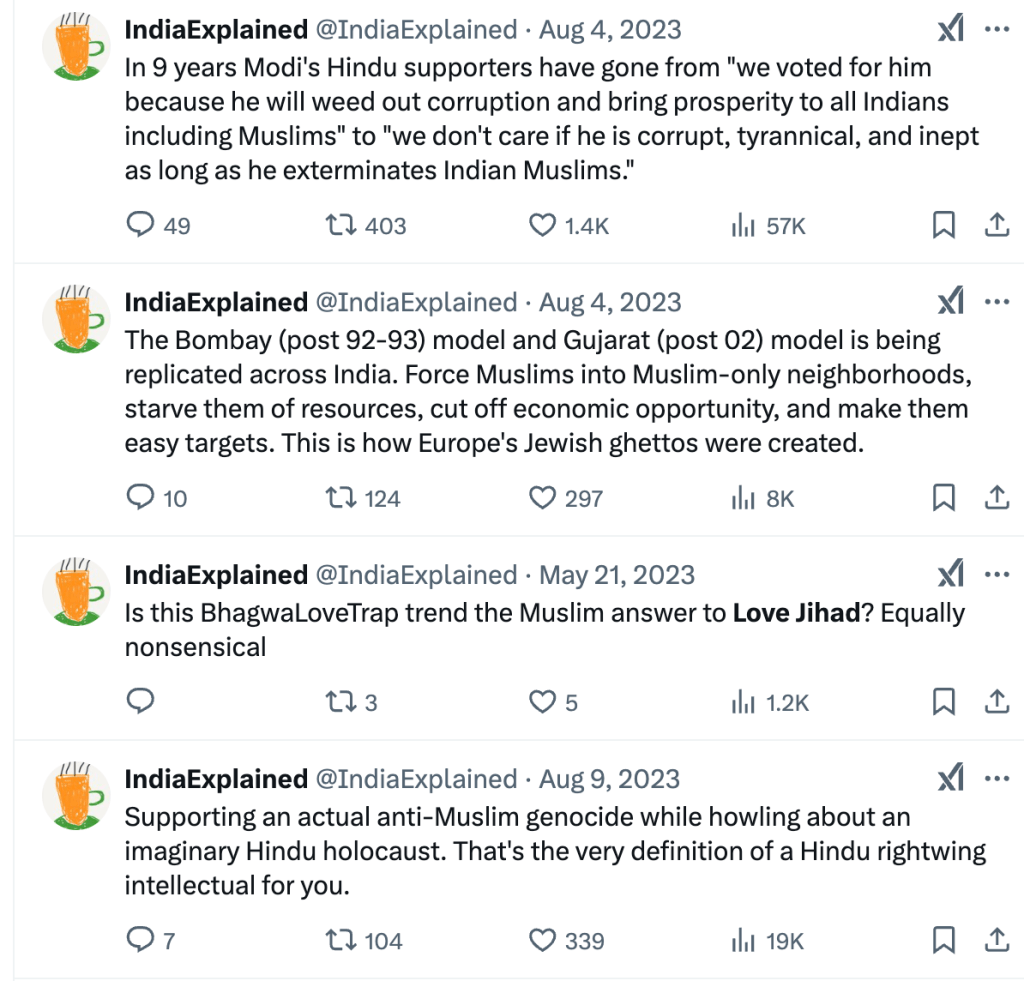The height and width of the screenshot is (981, 1024).
Task: Open @IndiaExplained handle on Bombay model tweet
Action: 416,302
